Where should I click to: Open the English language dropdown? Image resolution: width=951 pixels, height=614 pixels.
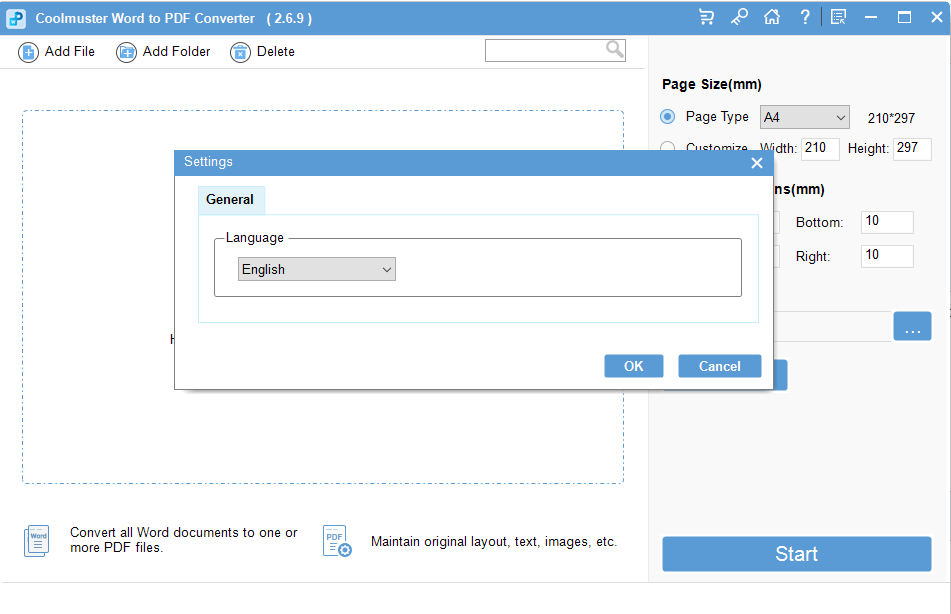317,269
